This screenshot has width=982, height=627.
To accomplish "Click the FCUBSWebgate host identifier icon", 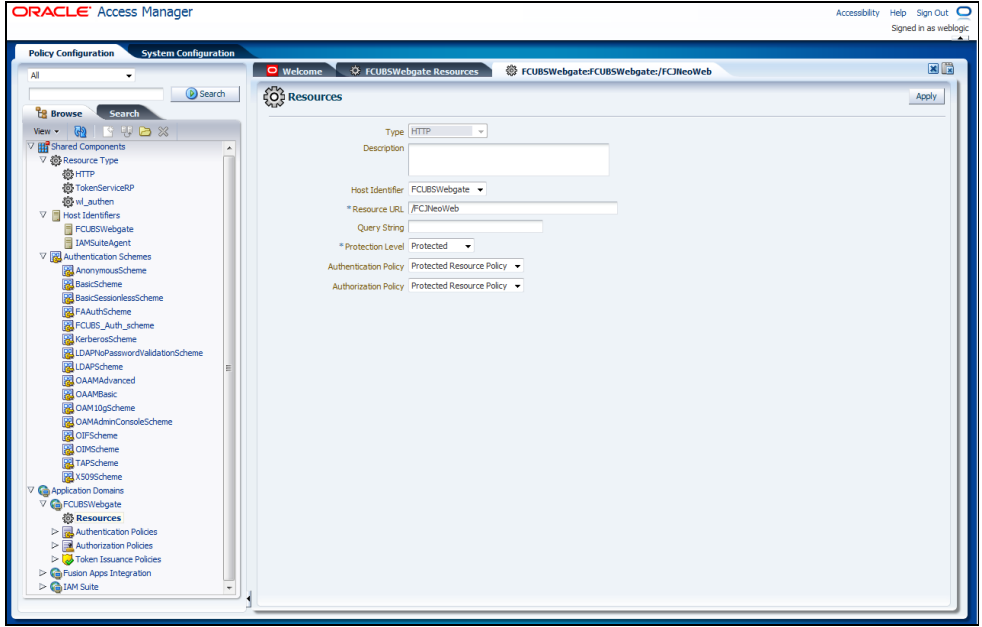I will (68, 229).
